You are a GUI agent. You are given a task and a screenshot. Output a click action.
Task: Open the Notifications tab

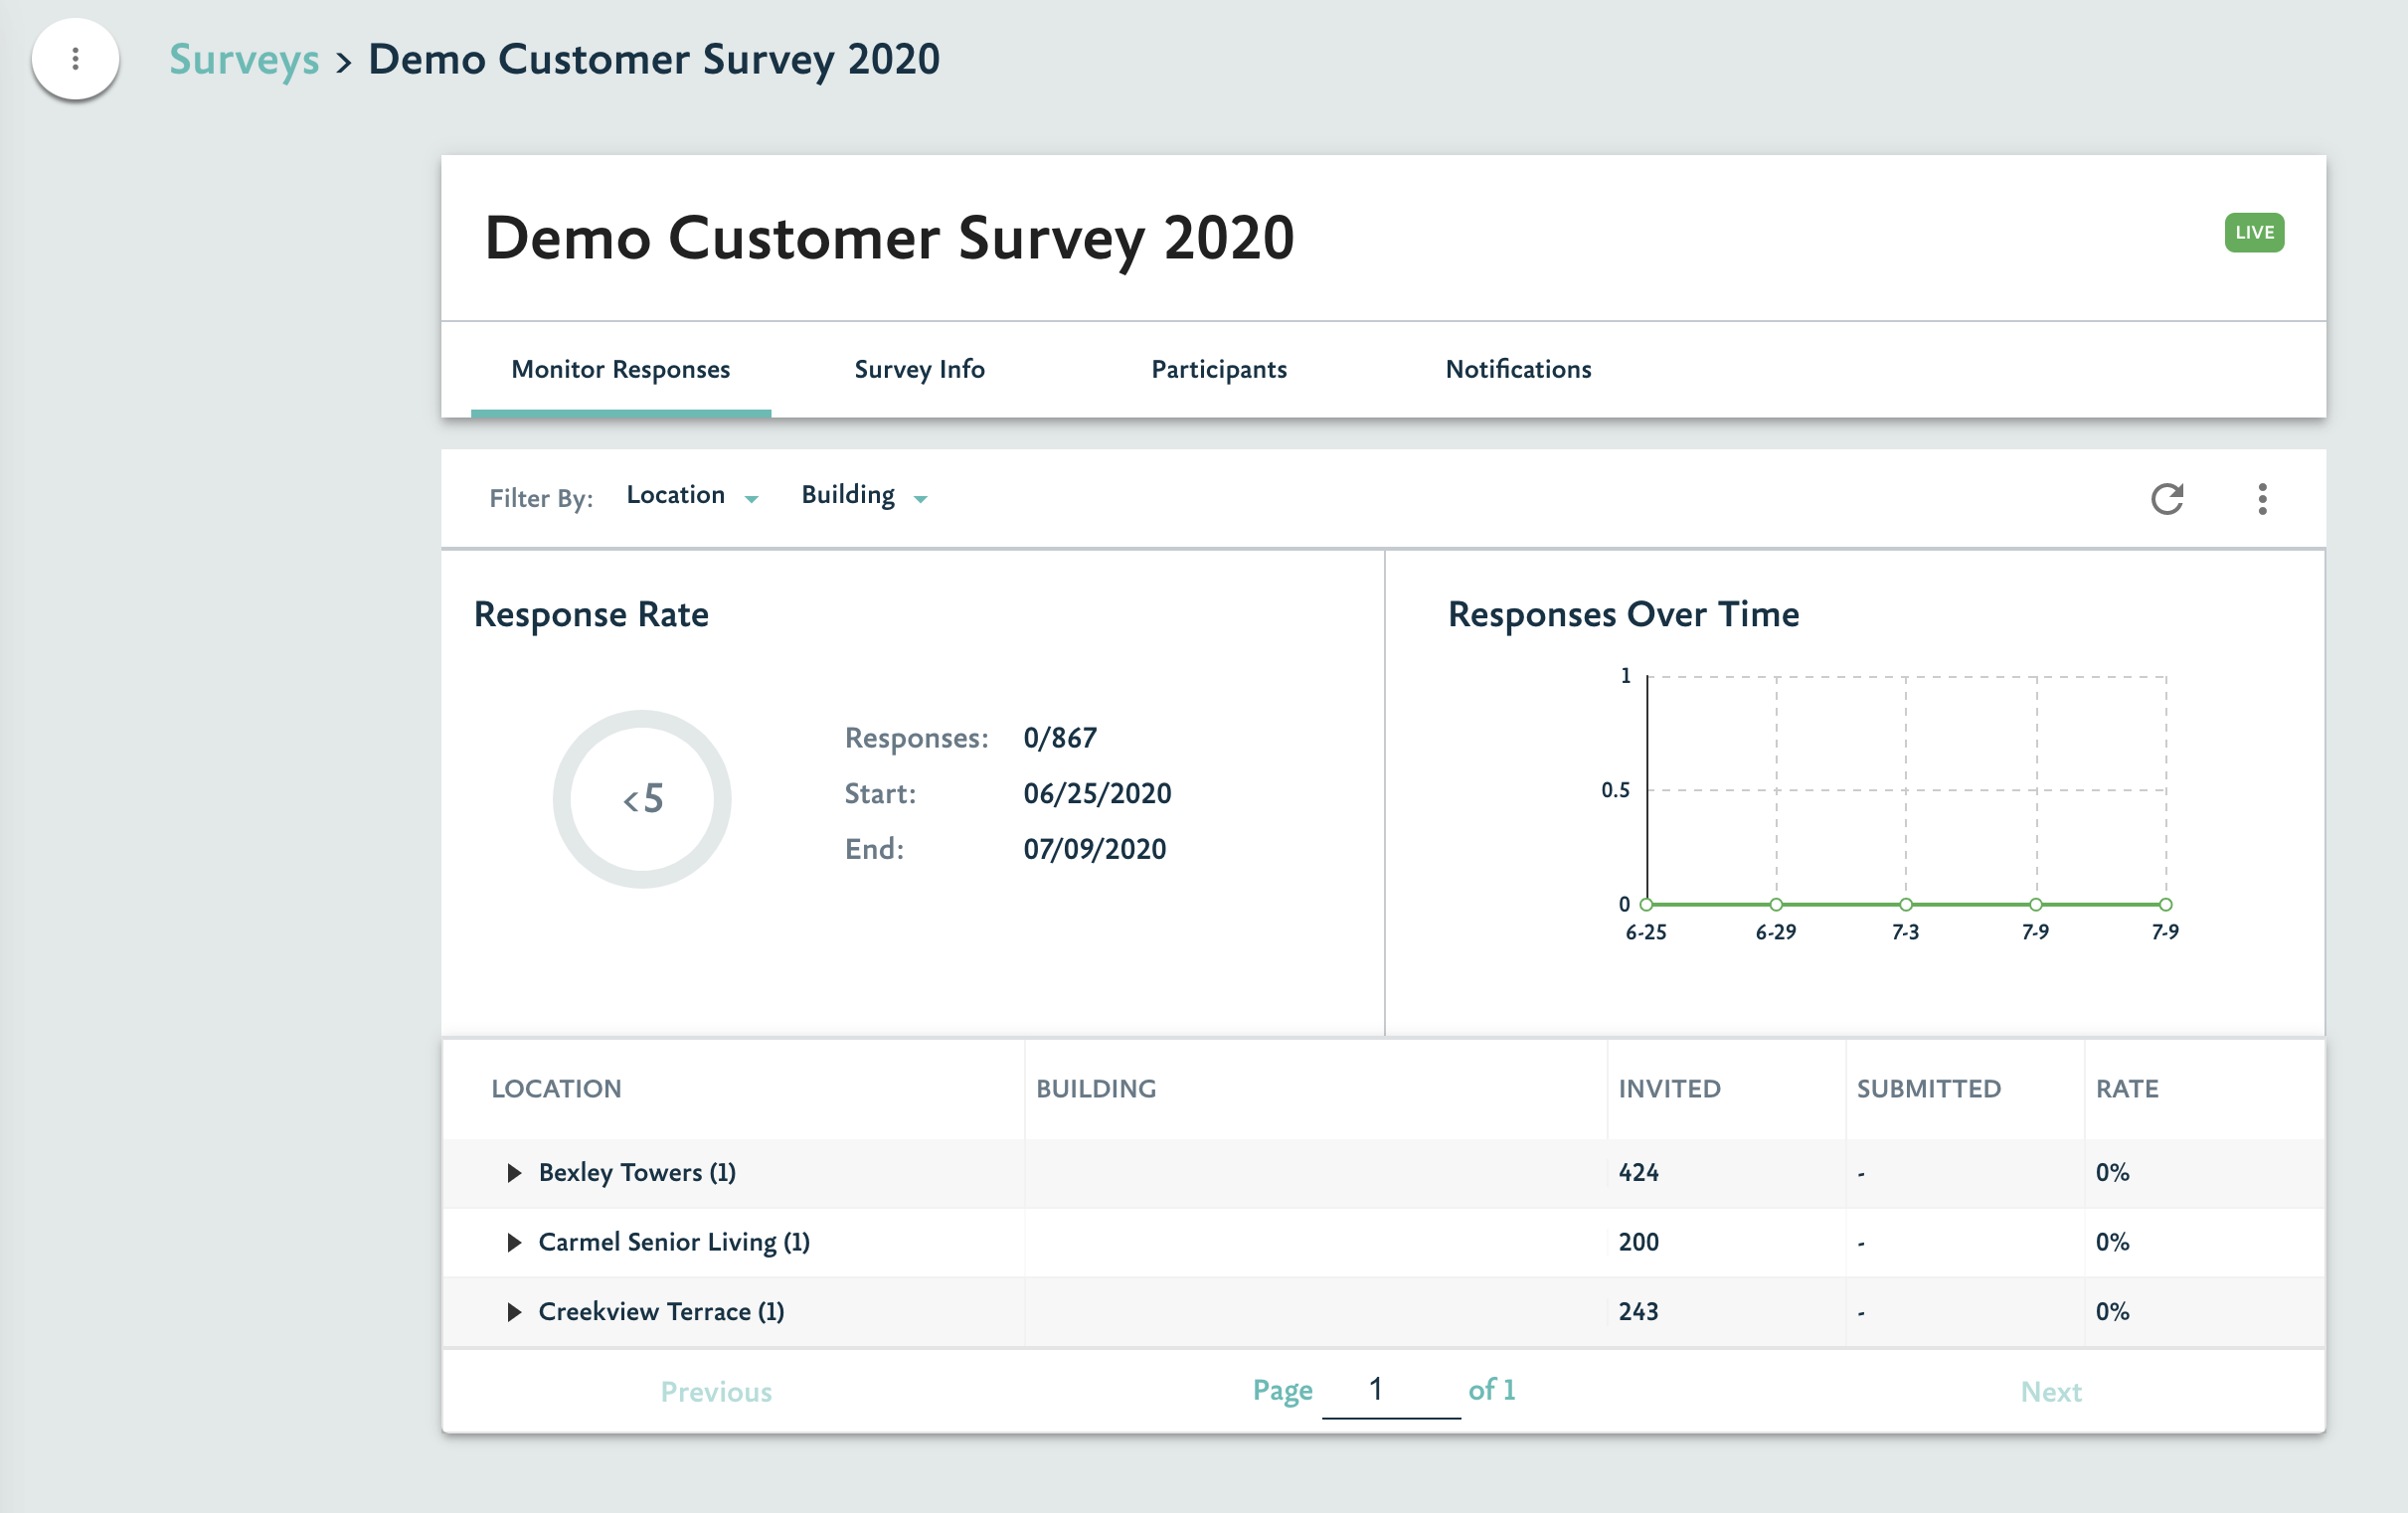click(1517, 369)
